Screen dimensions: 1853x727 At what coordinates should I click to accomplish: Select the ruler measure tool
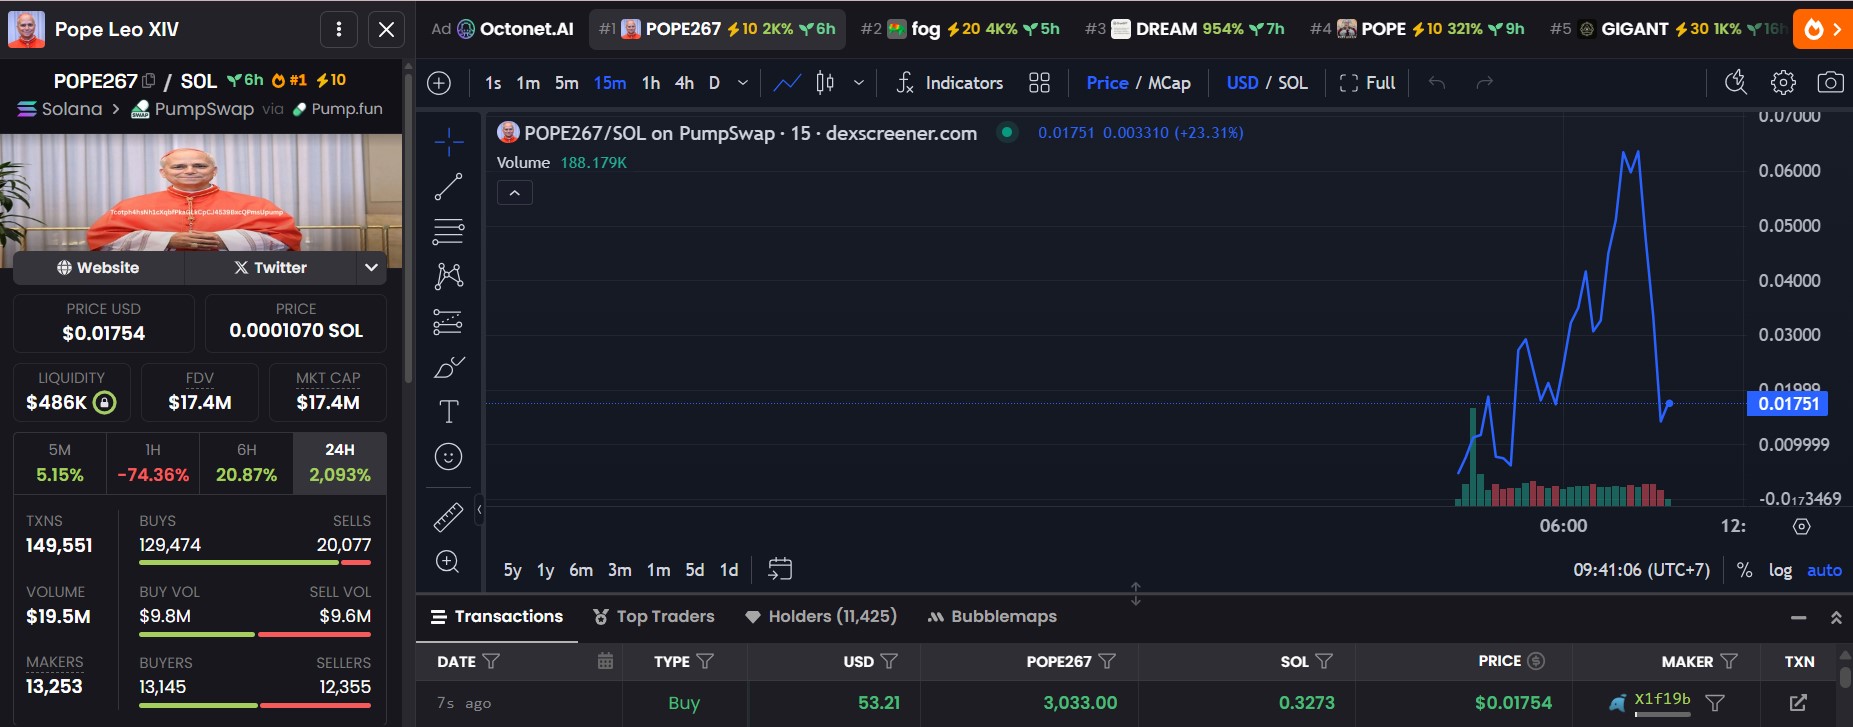(448, 516)
